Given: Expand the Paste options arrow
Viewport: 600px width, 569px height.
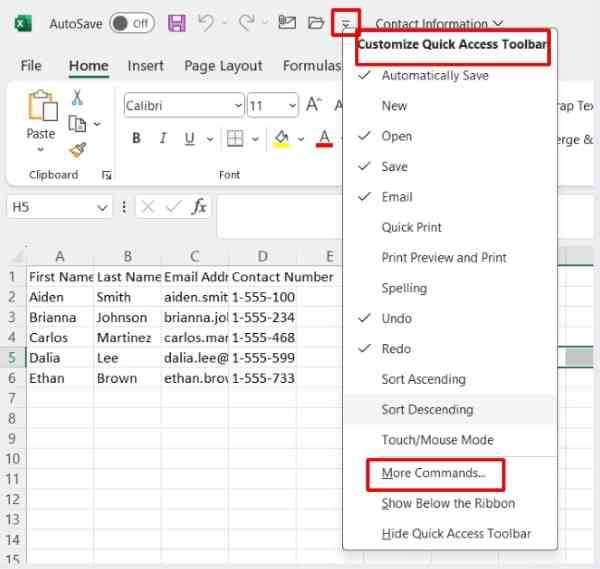Looking at the screenshot, I should click(x=41, y=150).
